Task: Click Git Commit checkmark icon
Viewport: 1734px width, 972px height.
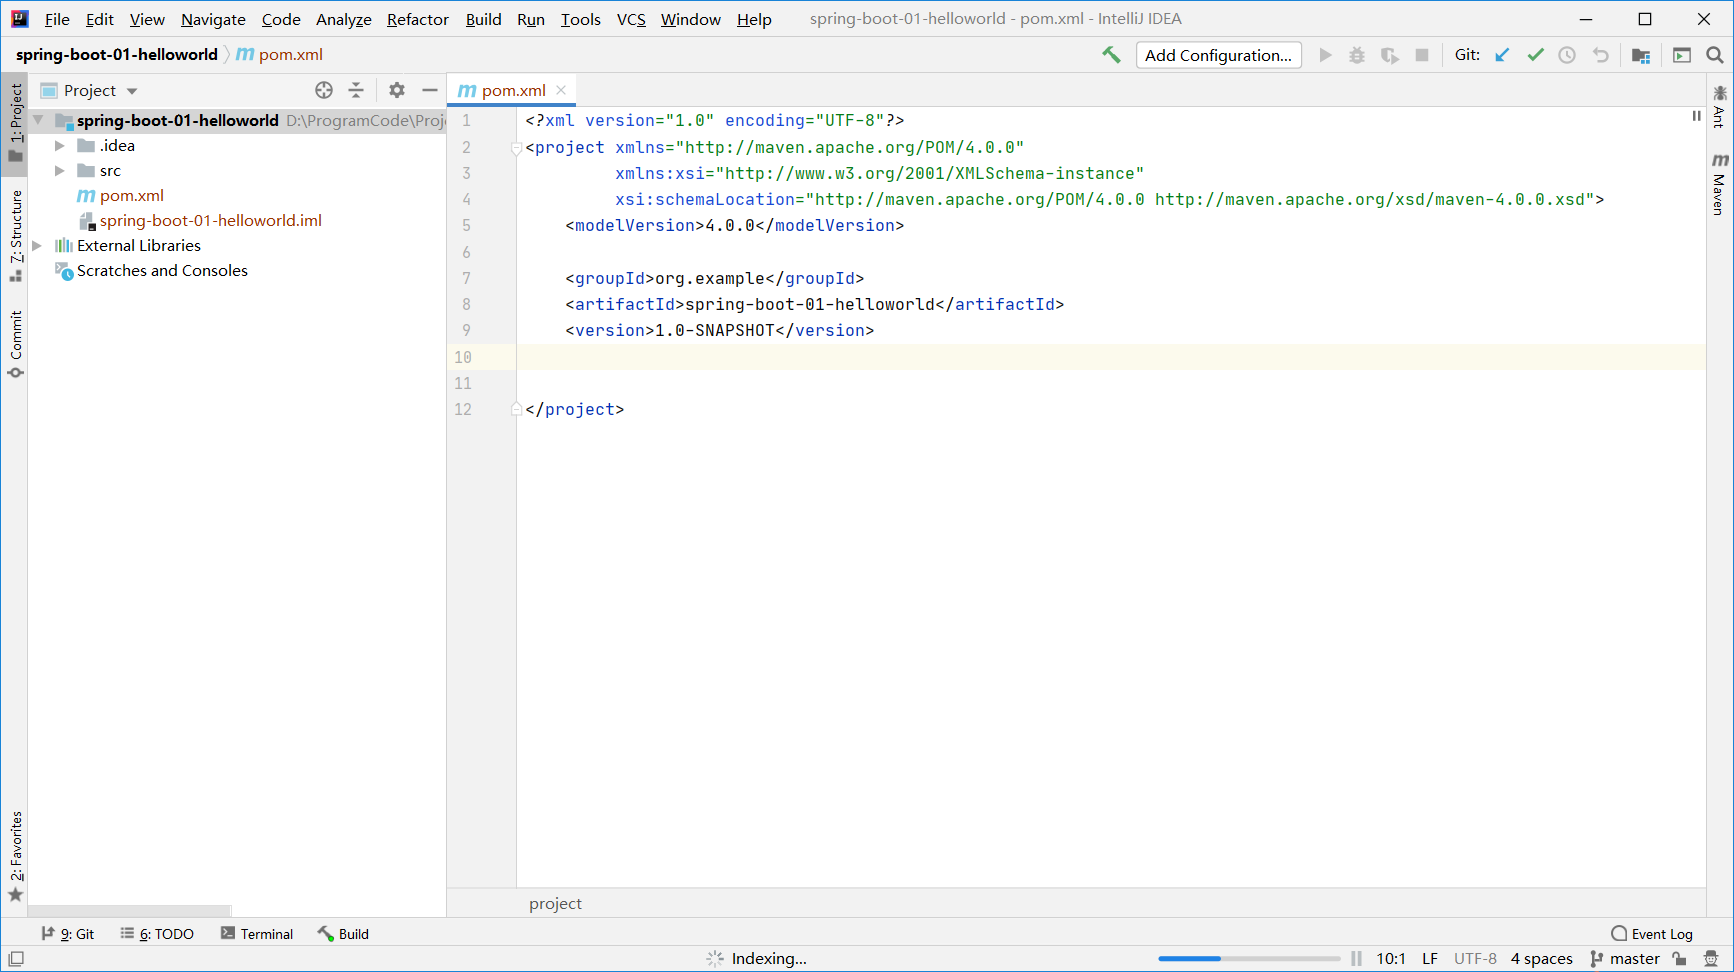Action: click(x=1535, y=55)
